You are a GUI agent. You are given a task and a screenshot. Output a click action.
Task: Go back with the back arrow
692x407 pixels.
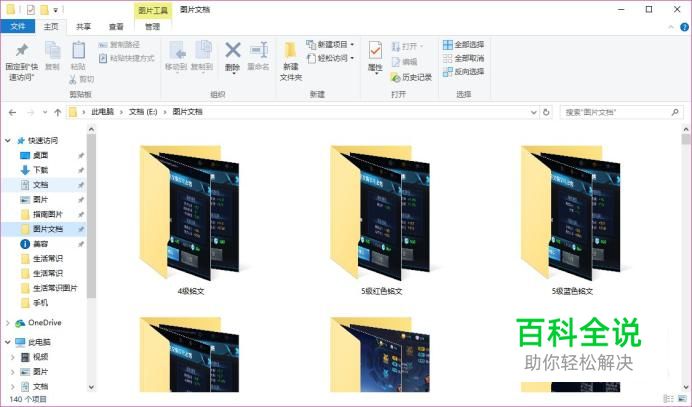point(12,113)
